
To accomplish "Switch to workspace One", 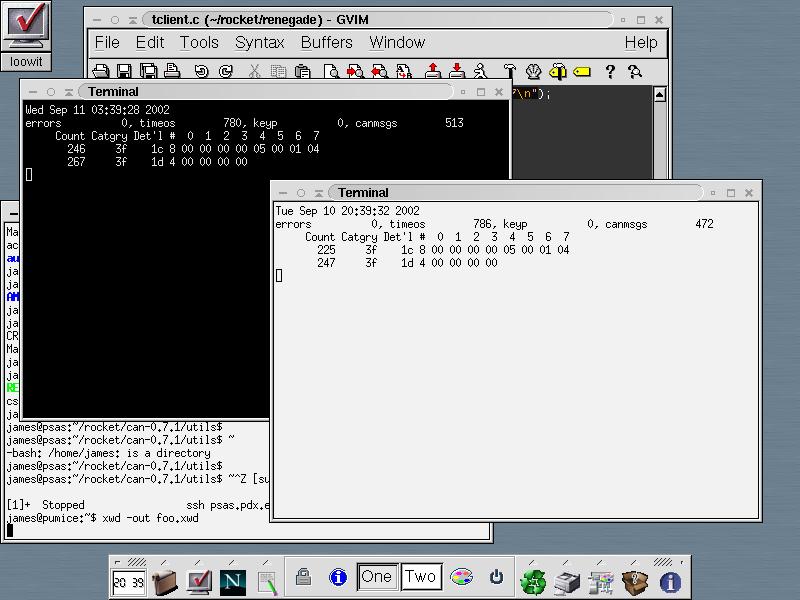I will point(377,577).
